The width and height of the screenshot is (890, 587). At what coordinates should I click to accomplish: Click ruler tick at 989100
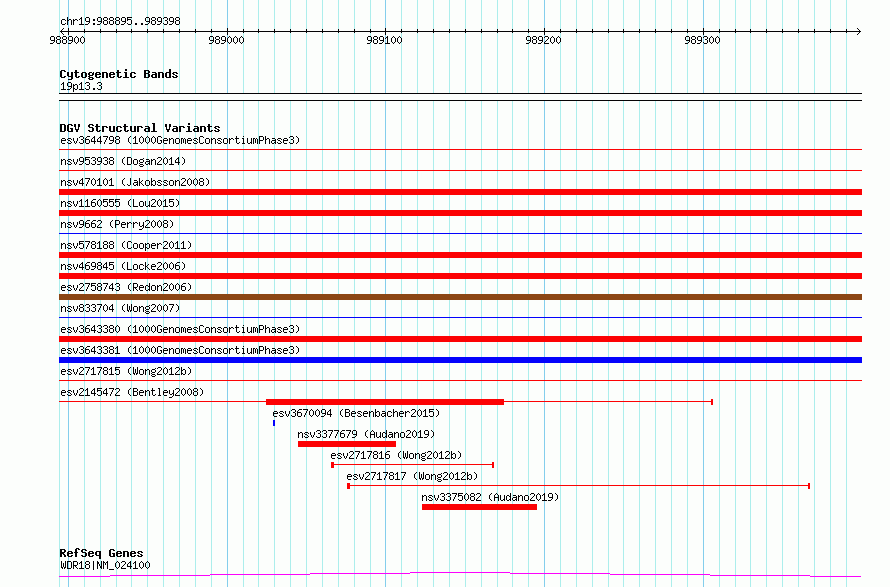pyautogui.click(x=385, y=40)
